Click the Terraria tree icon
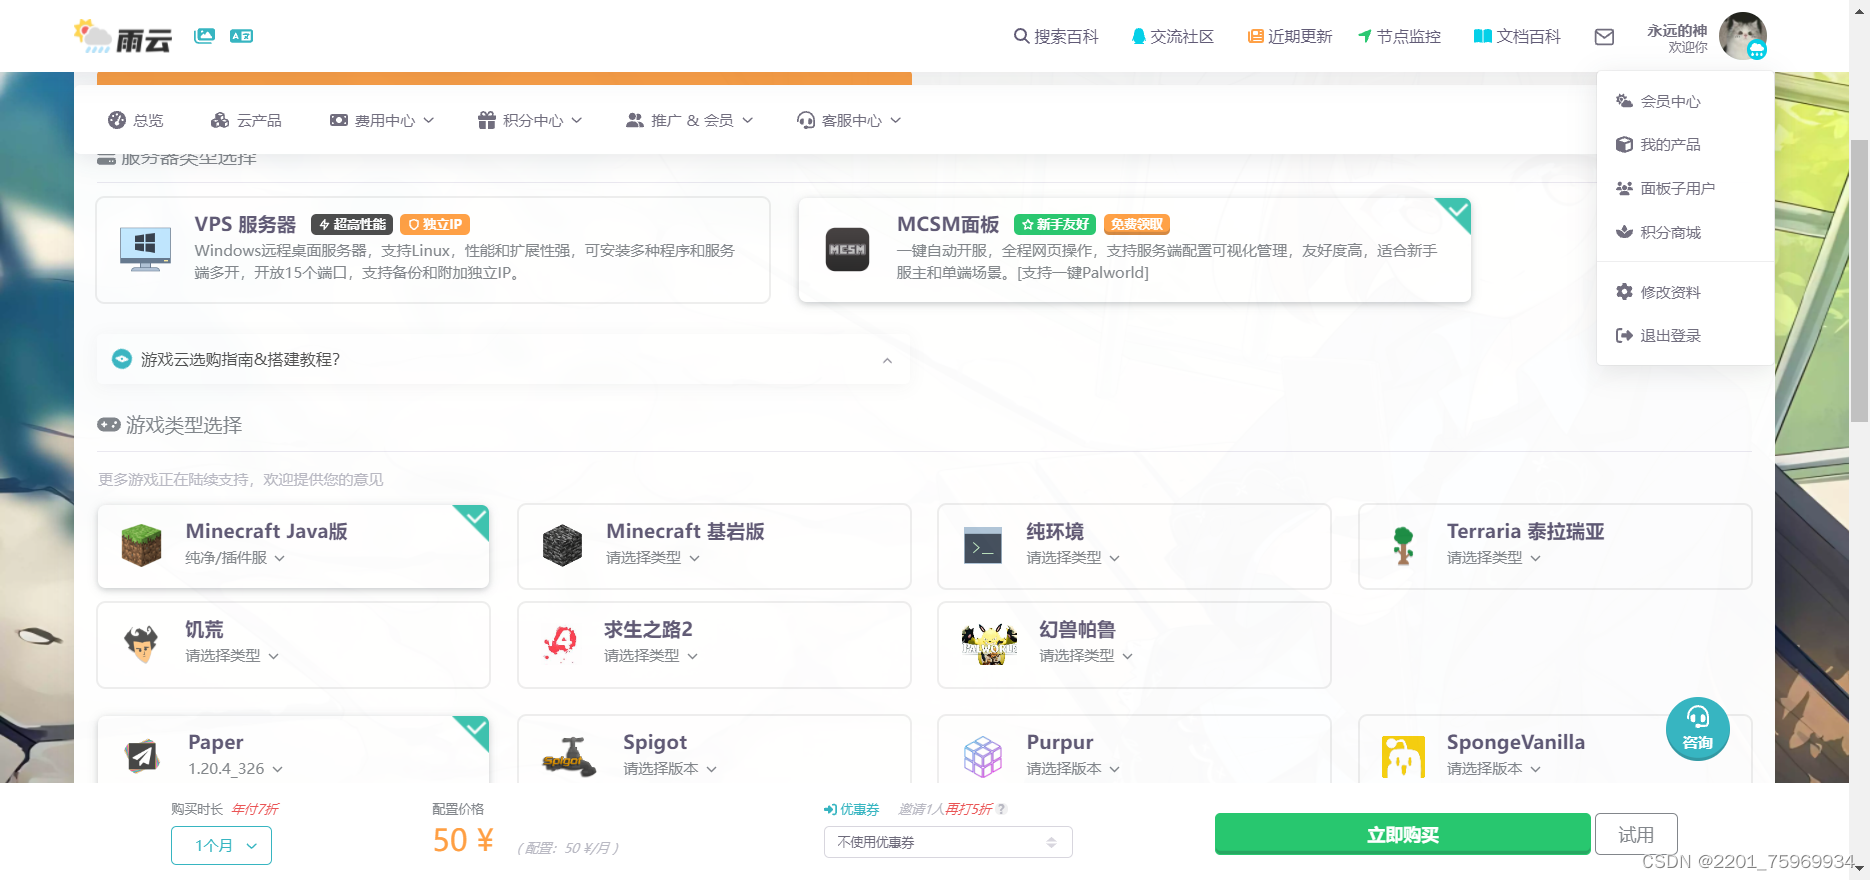Screen dimensions: 1870x880 1403,545
